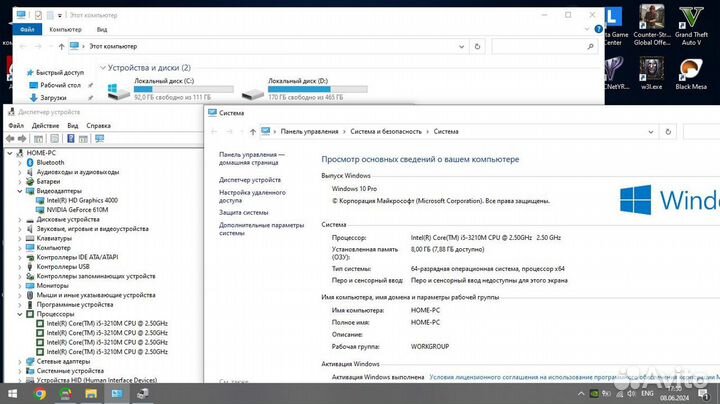Click the refresh button in the System window

coord(668,132)
